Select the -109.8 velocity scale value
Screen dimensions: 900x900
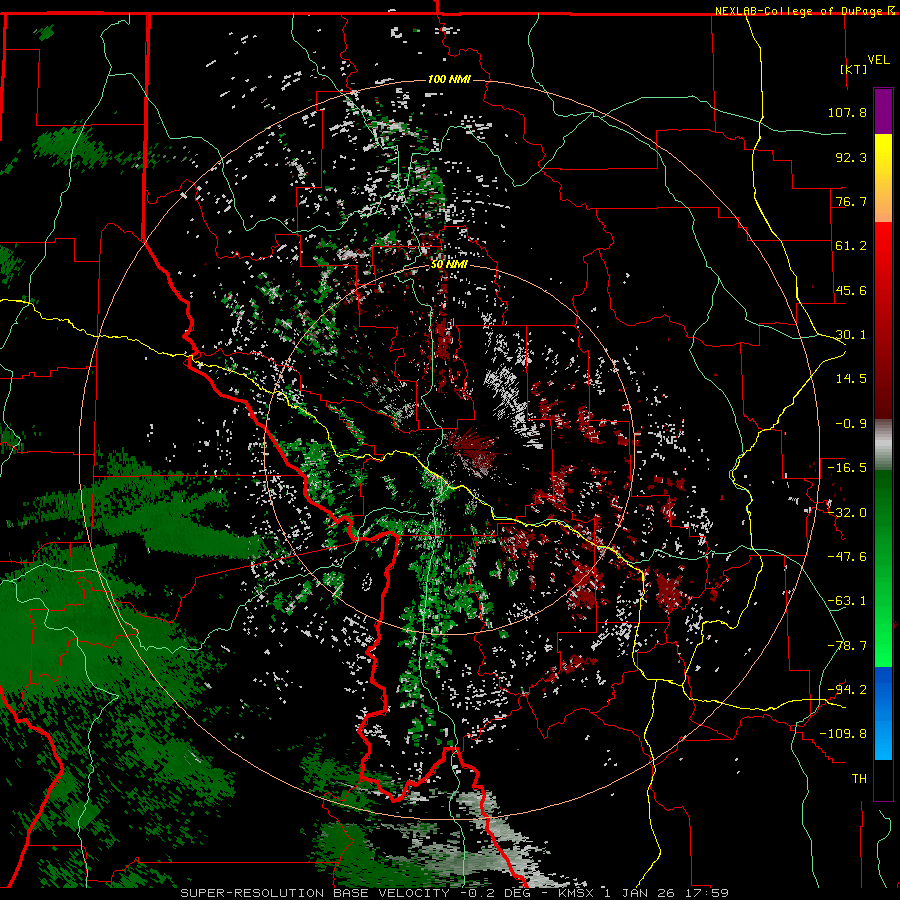click(843, 734)
